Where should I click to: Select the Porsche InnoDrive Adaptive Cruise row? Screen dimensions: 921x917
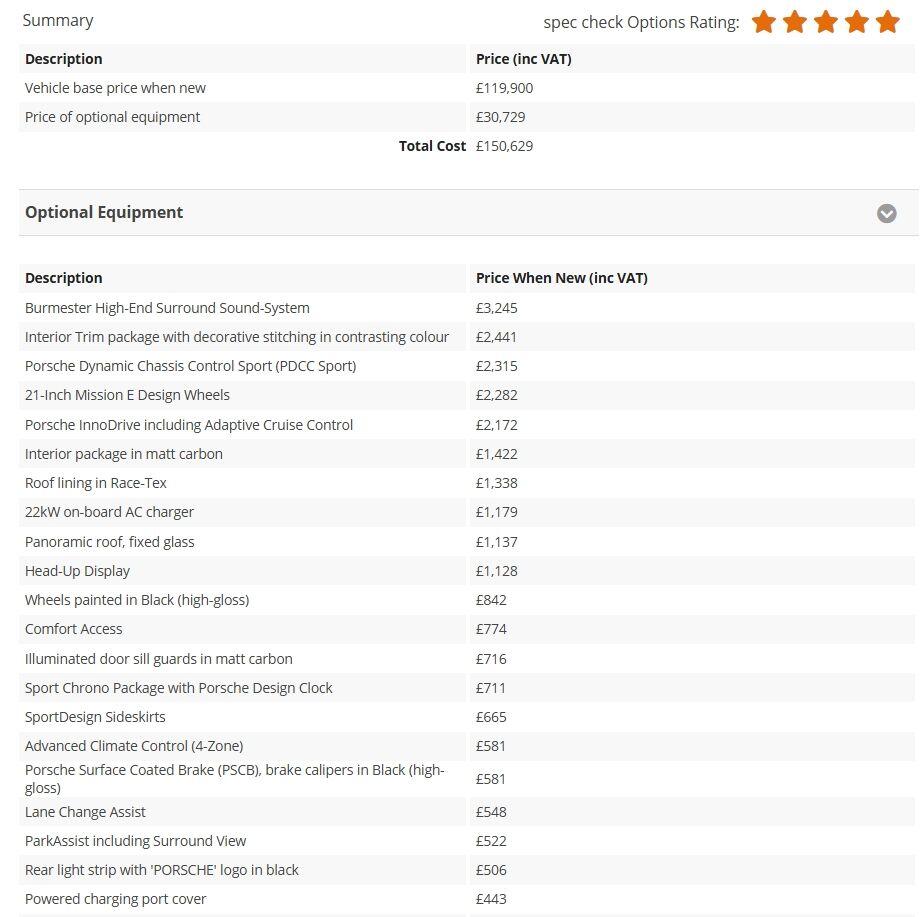tap(189, 425)
